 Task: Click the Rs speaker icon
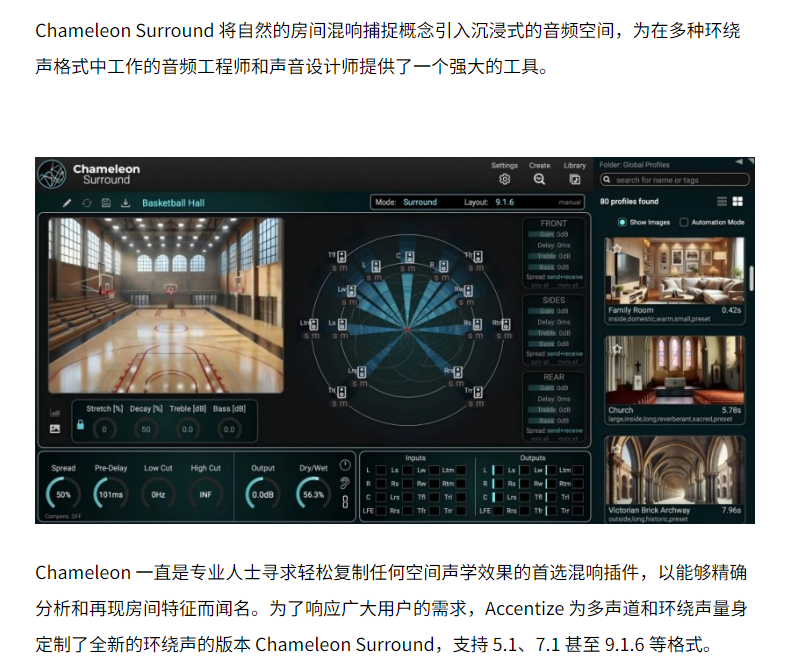[x=477, y=324]
